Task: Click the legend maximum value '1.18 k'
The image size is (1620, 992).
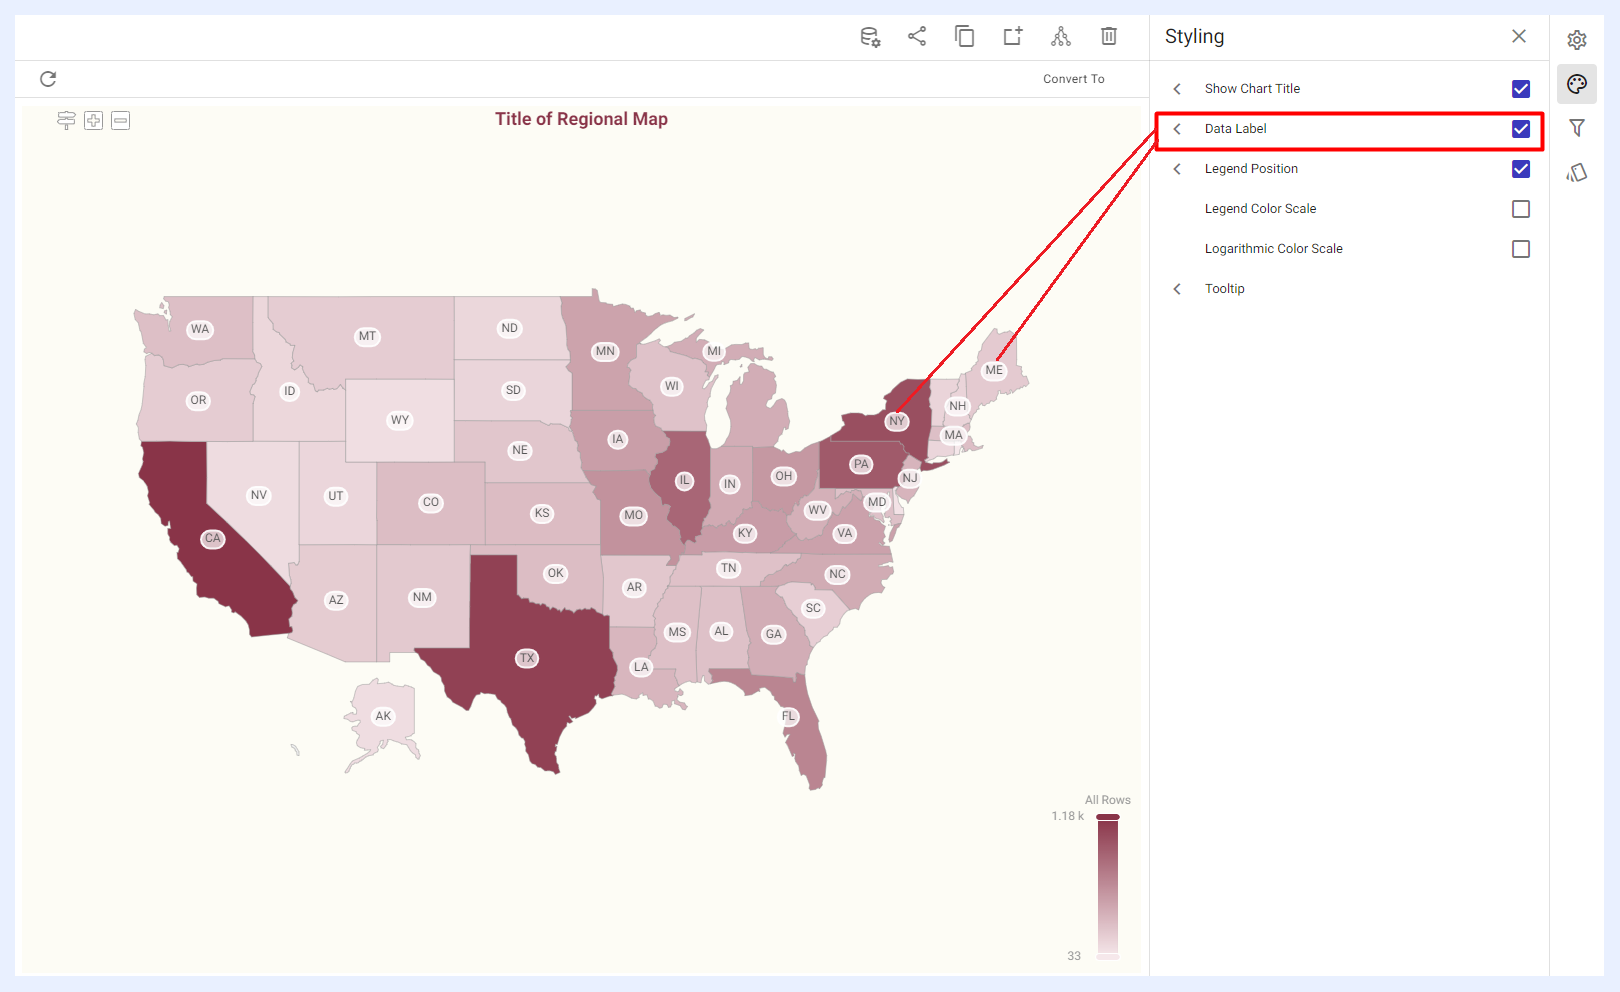Action: (1067, 816)
